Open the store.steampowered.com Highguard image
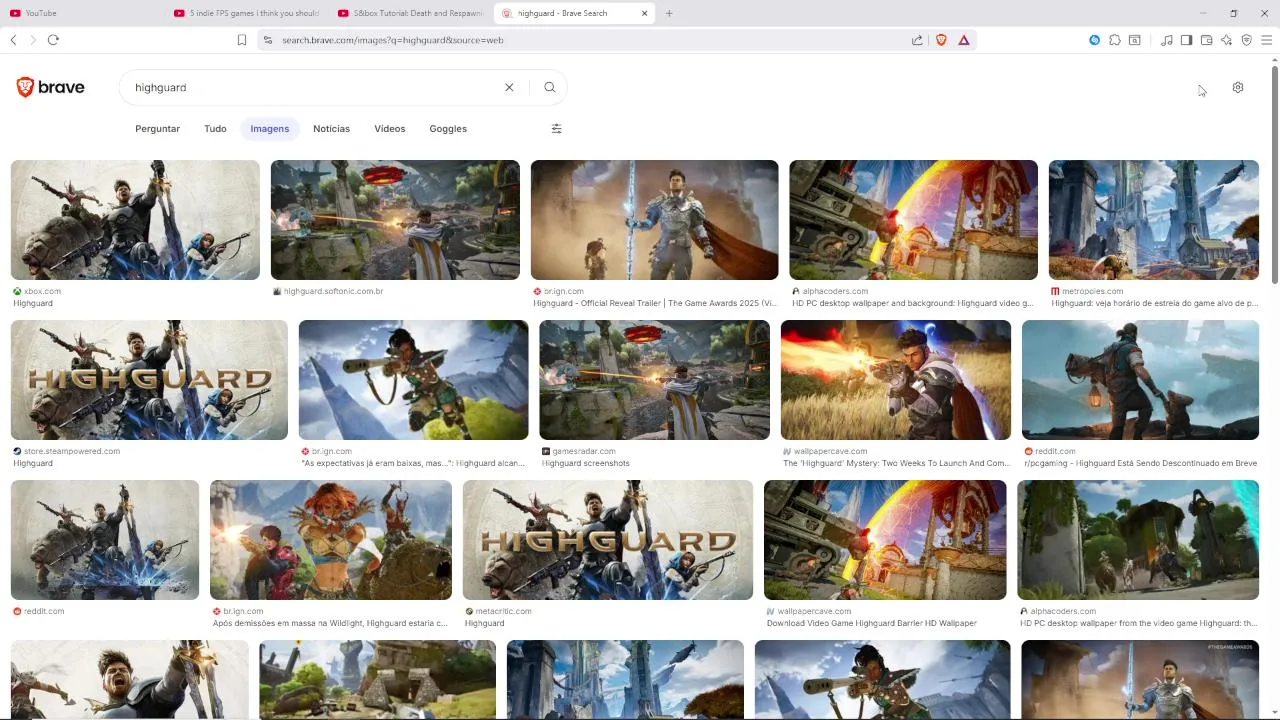 tap(149, 380)
